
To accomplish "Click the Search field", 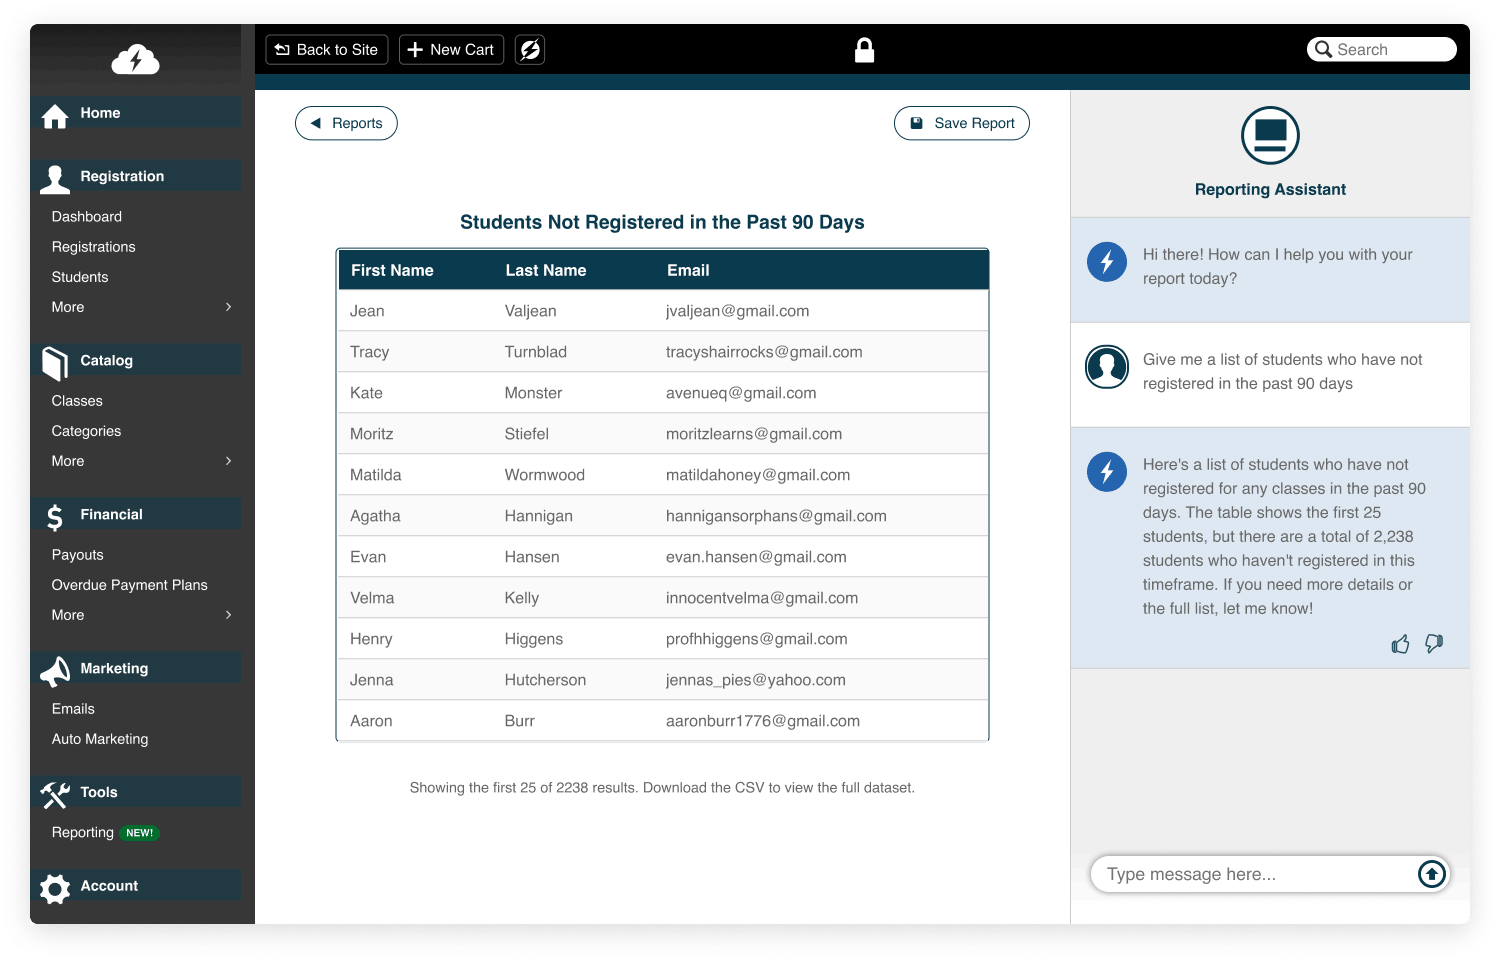I will (x=1382, y=49).
